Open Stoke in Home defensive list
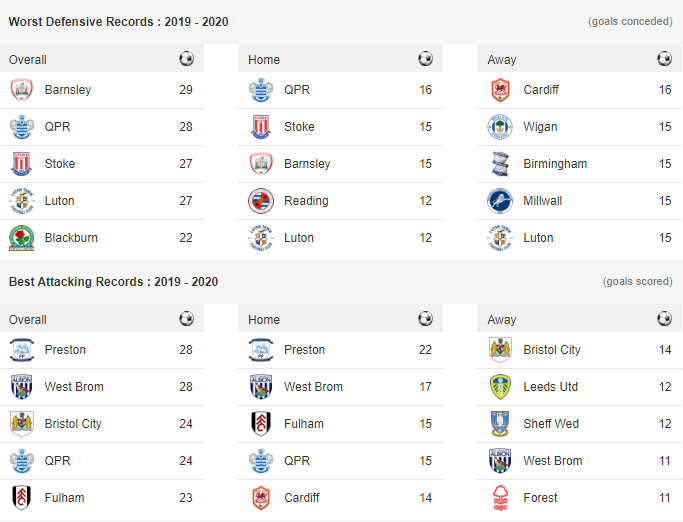This screenshot has height=522, width=683. 299,127
